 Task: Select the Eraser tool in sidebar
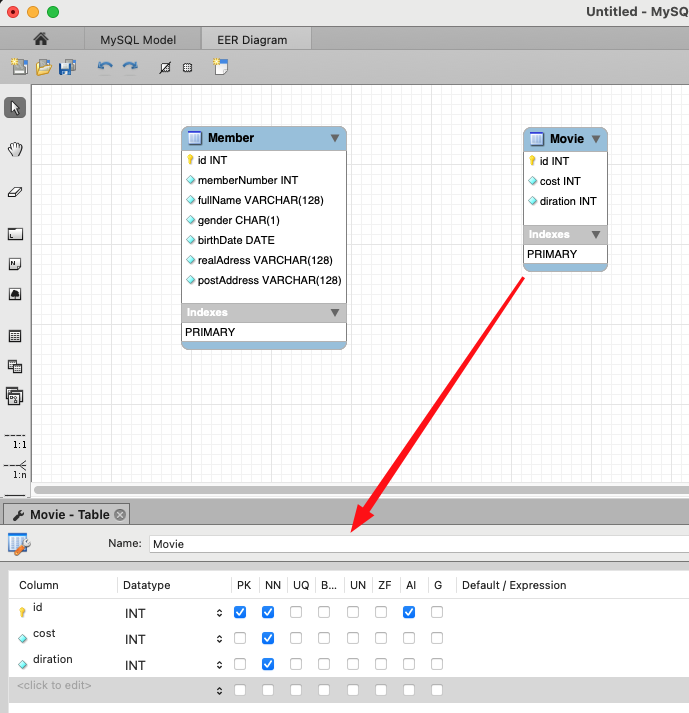(x=15, y=192)
